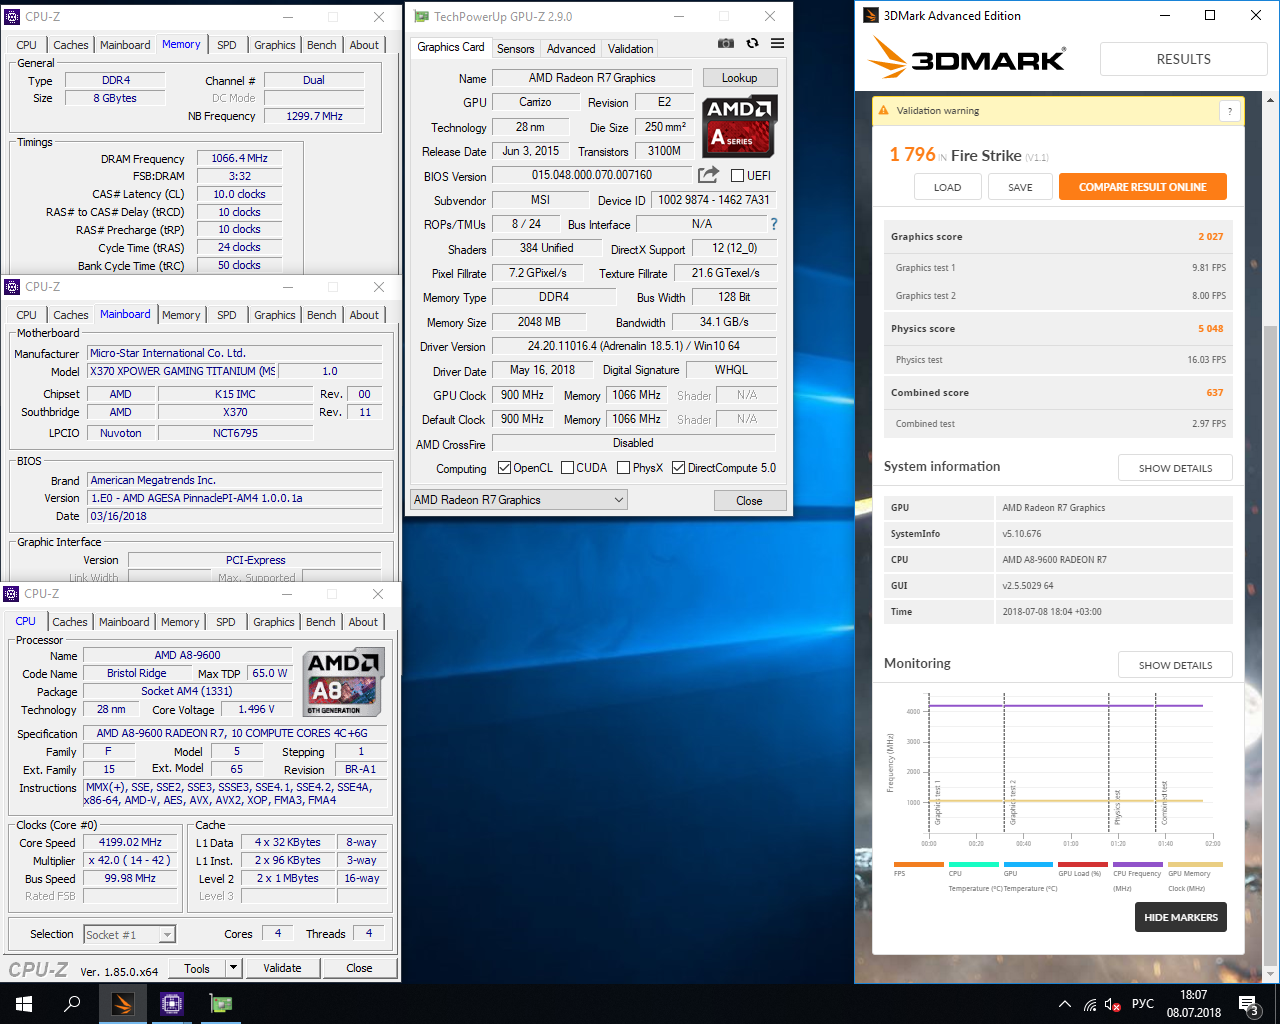Click the 3DMark LOAD button
The width and height of the screenshot is (1280, 1024).
947,187
